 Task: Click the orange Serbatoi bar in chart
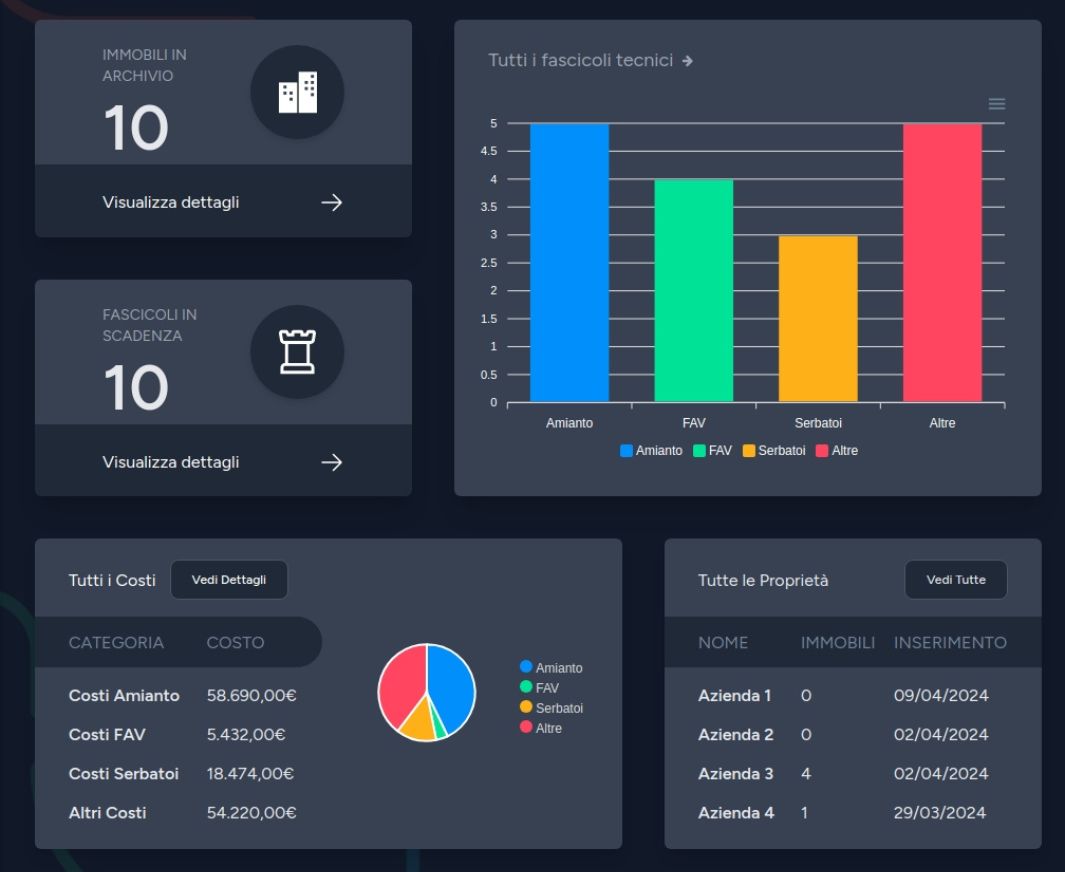tap(818, 320)
